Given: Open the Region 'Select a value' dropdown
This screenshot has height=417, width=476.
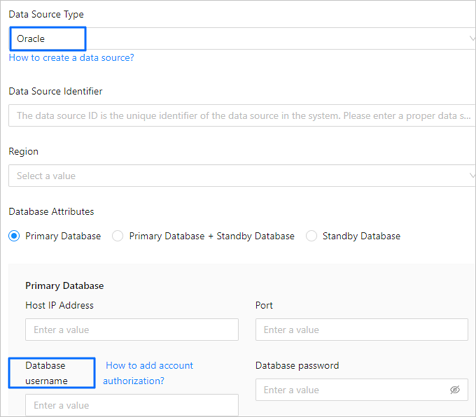Looking at the screenshot, I should click(x=242, y=176).
